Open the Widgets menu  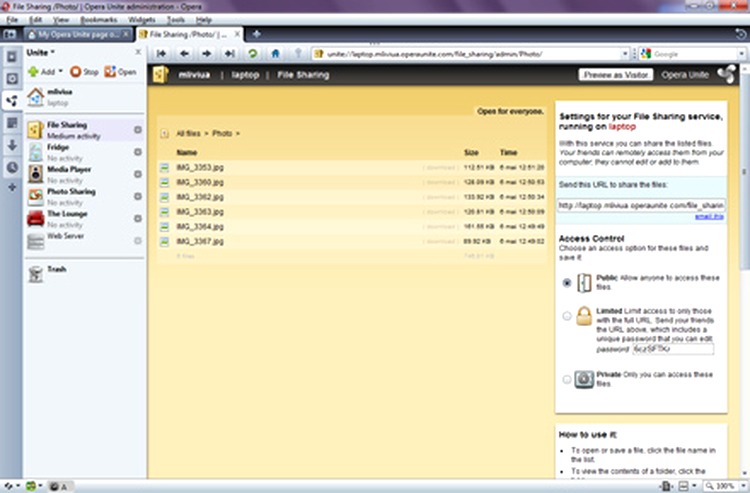[x=142, y=20]
